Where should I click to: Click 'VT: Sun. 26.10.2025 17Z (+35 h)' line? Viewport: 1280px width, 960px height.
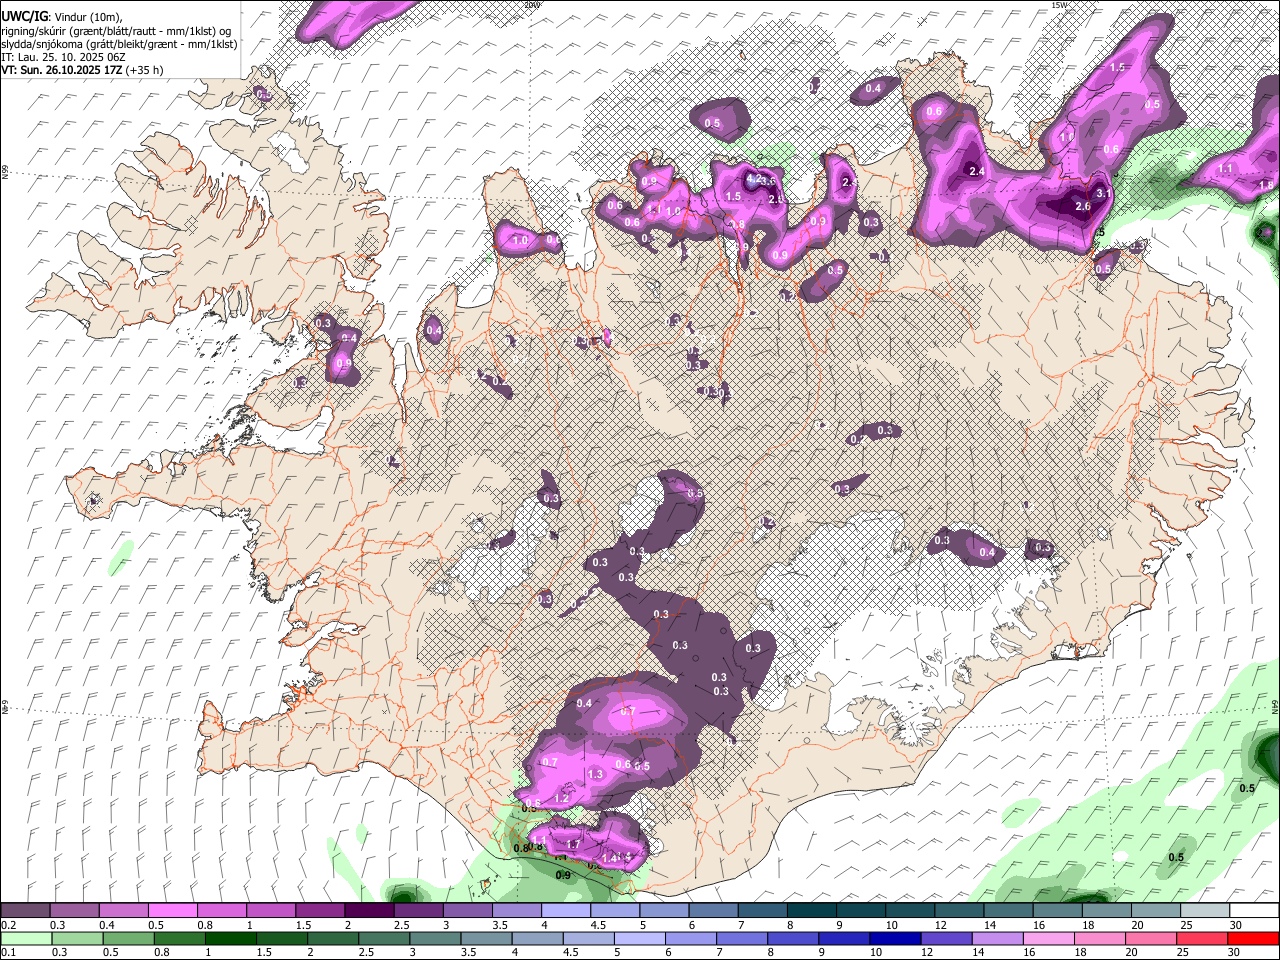[x=82, y=70]
